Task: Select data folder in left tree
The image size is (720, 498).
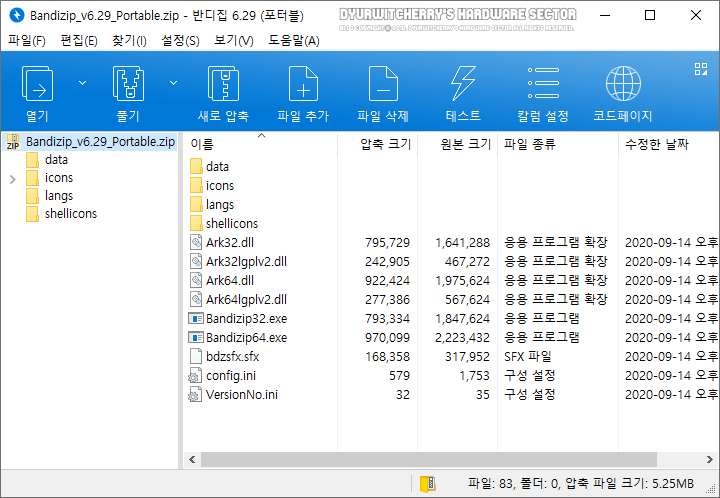Action: (x=56, y=160)
